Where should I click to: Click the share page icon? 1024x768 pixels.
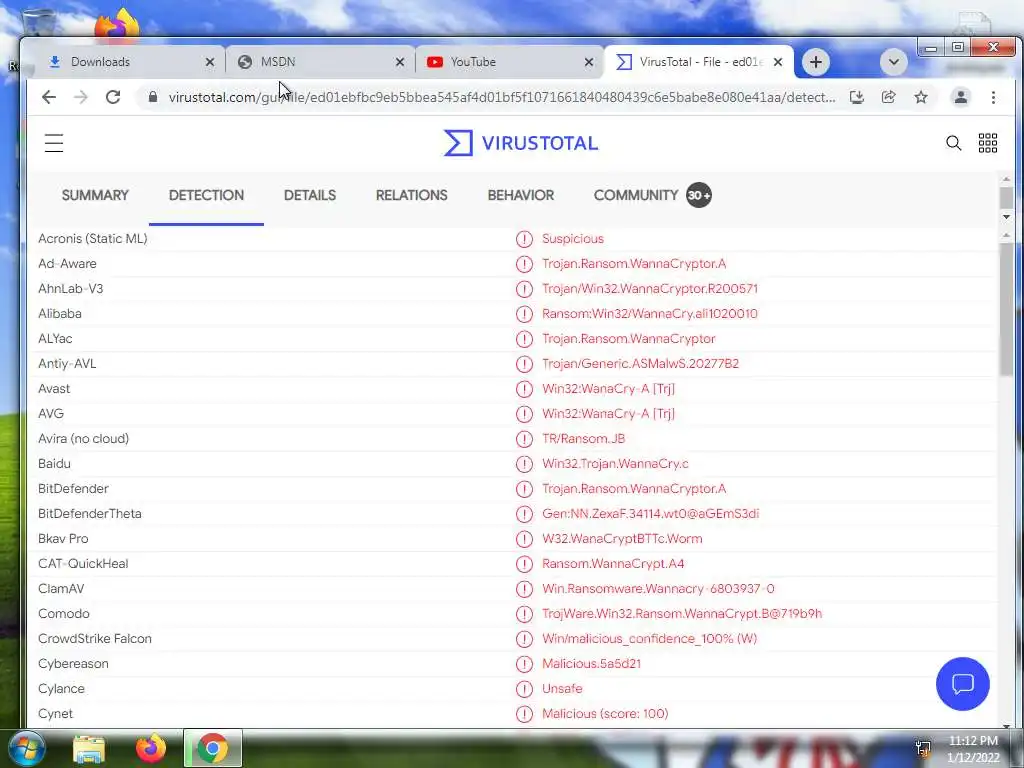889,97
